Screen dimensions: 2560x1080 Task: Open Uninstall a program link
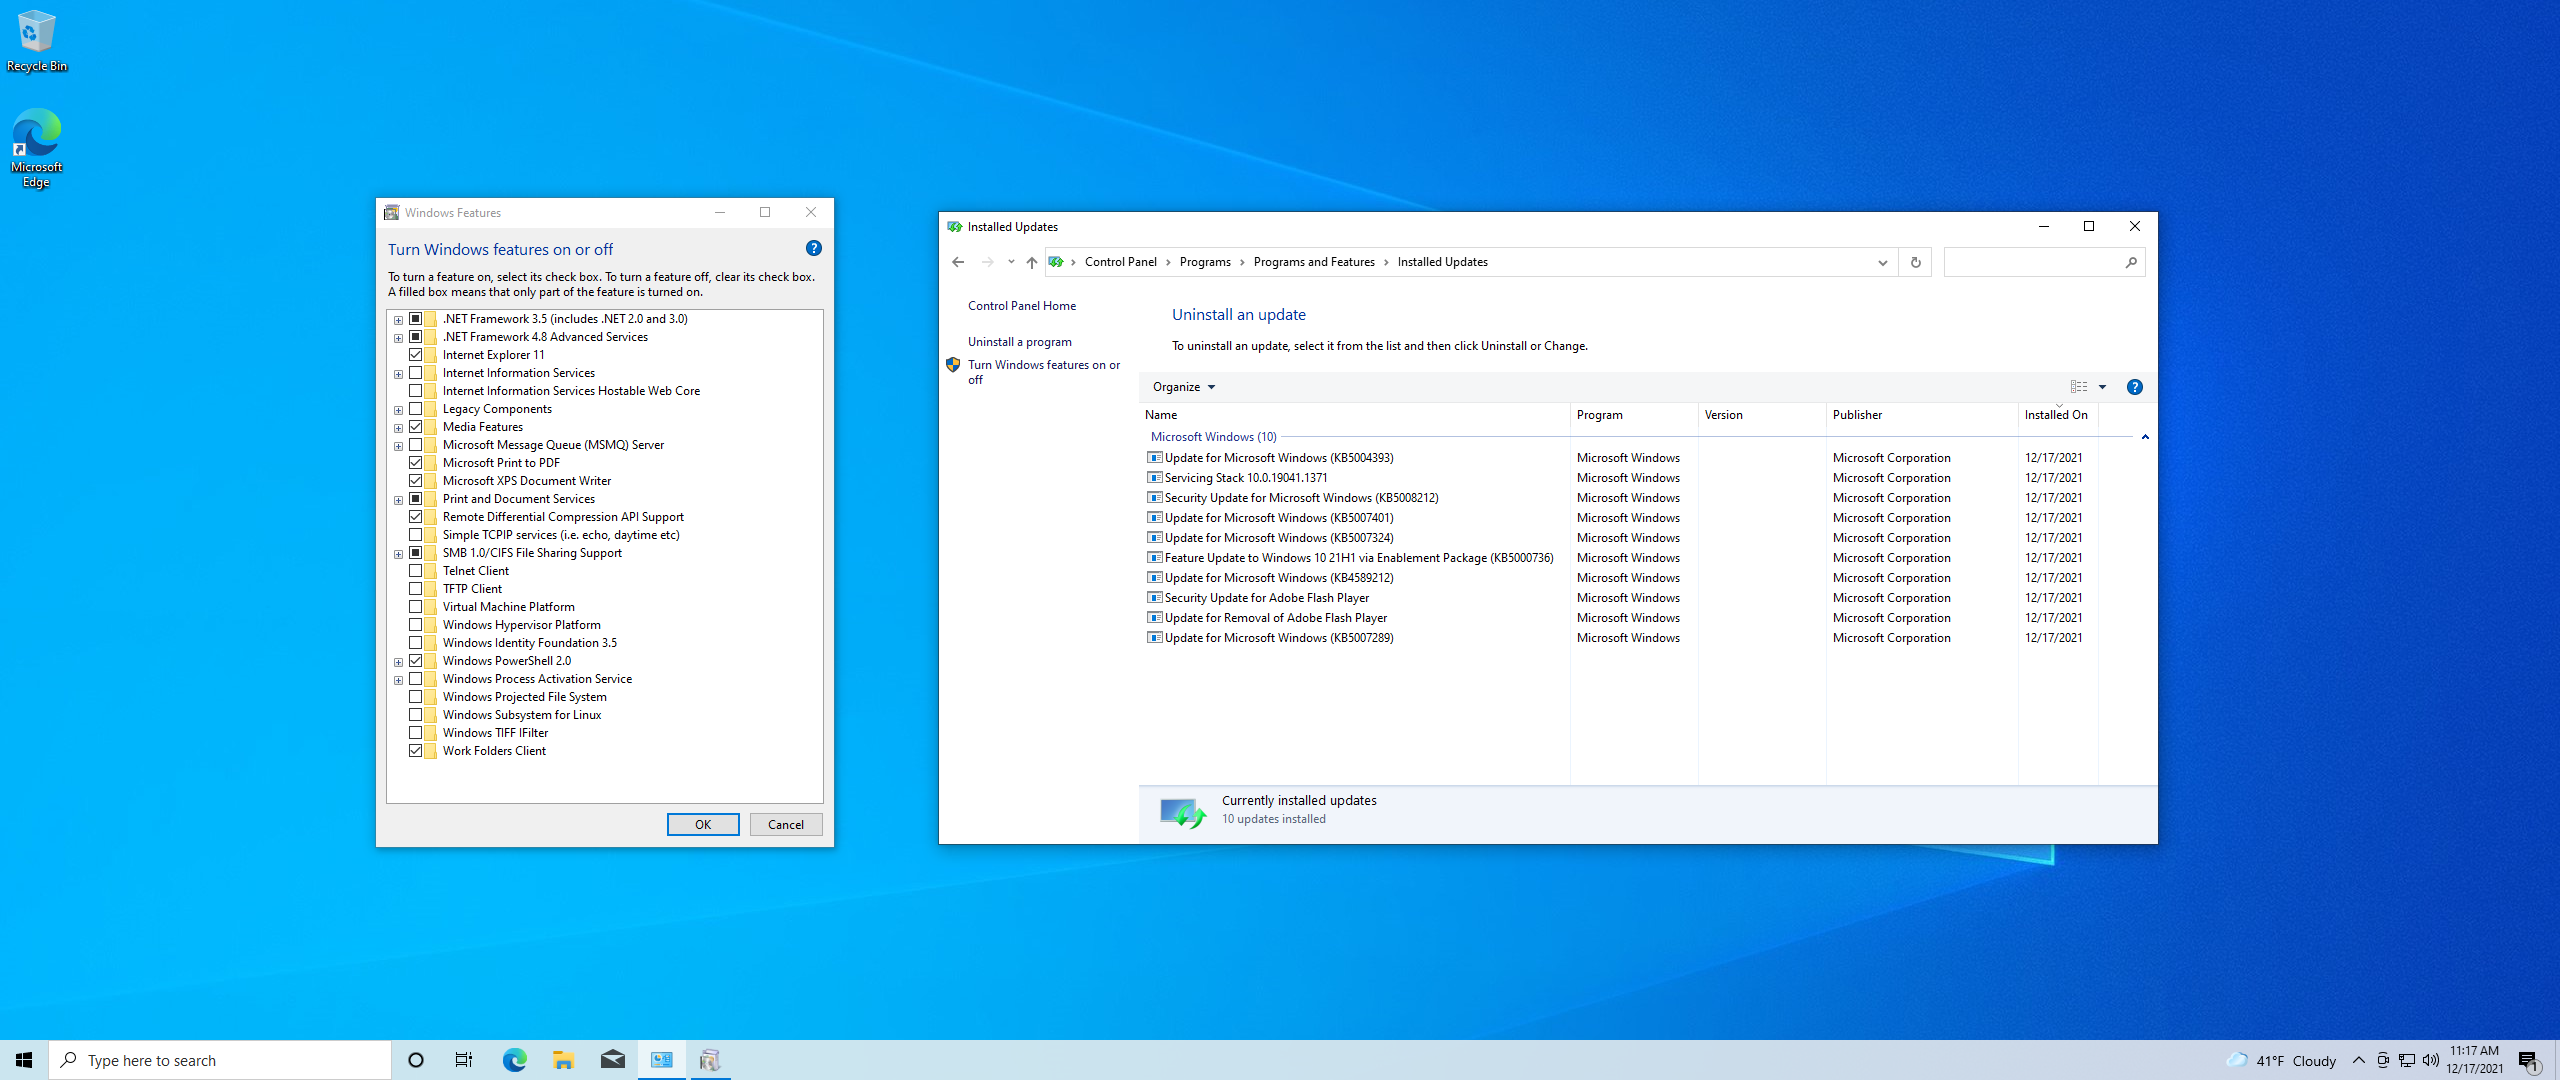(1019, 342)
